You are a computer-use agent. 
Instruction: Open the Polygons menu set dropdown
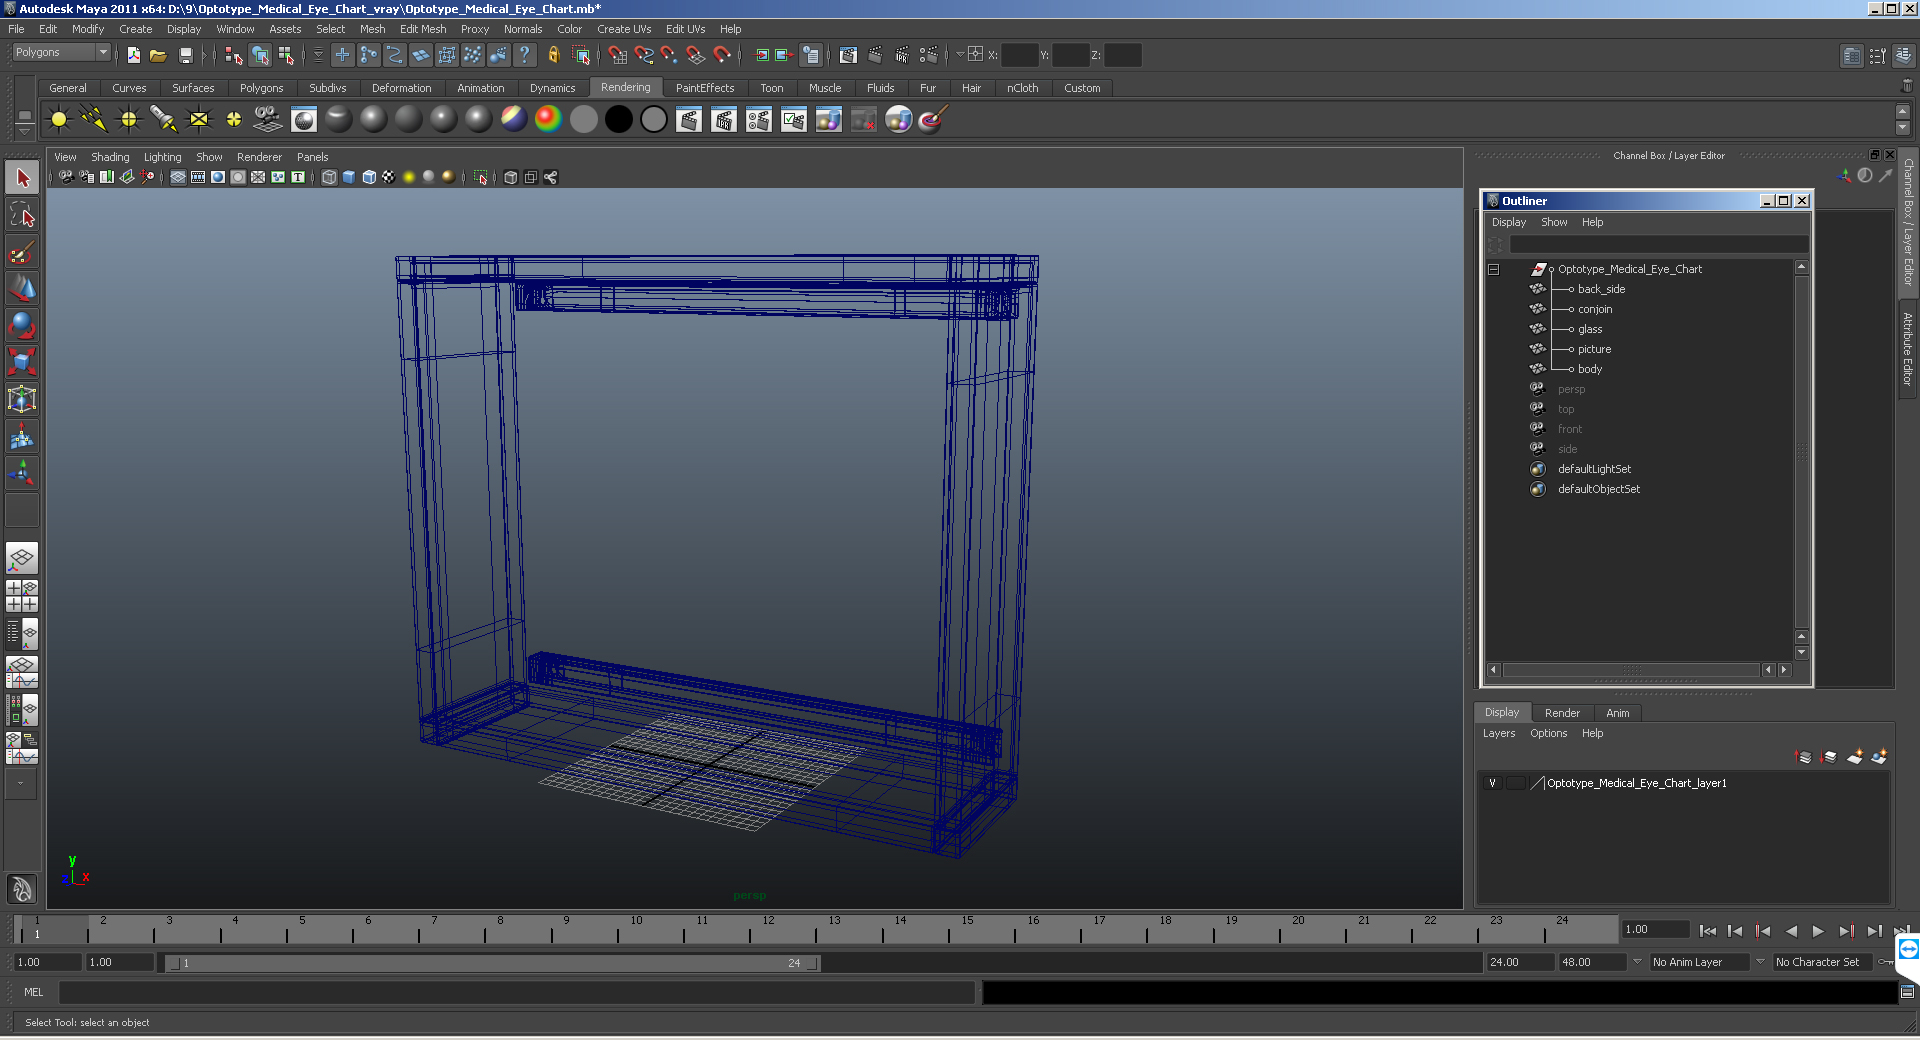tap(61, 53)
